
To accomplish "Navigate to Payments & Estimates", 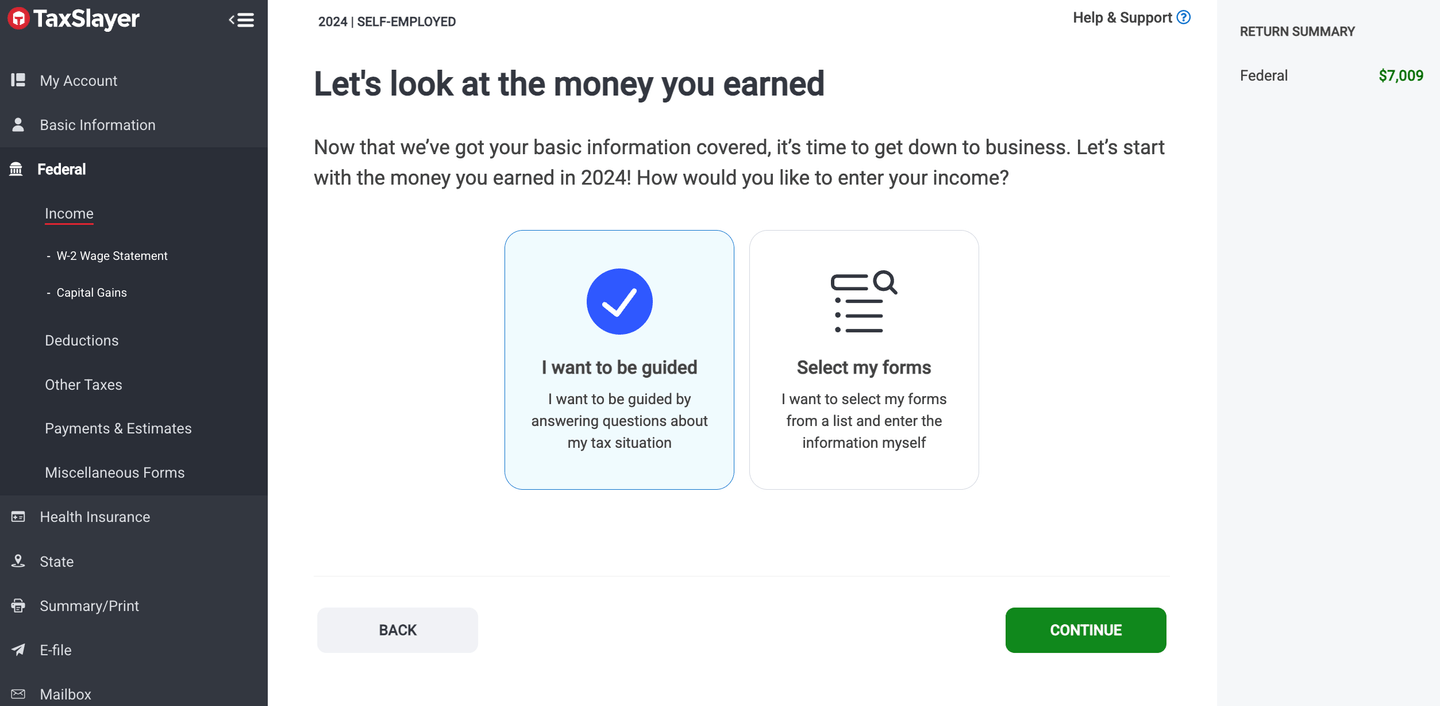I will tap(118, 429).
